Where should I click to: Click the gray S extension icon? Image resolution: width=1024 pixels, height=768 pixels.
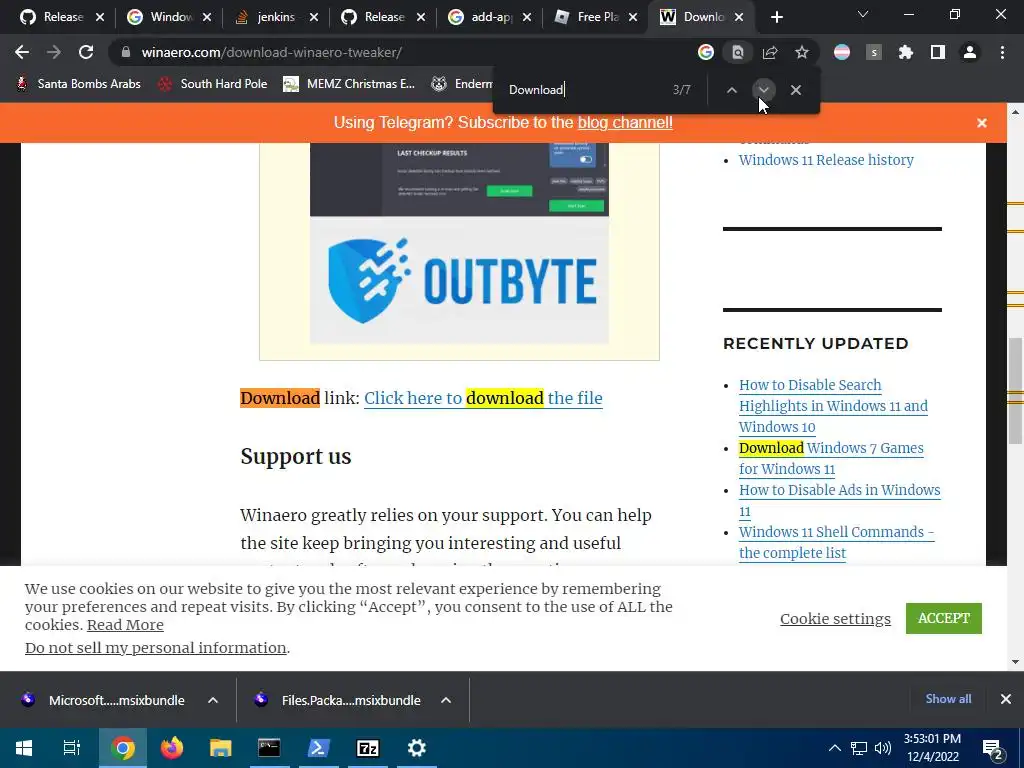(x=874, y=52)
